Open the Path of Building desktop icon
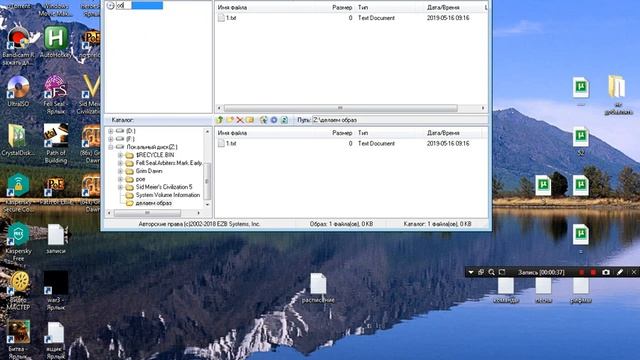This screenshot has width=640, height=360. 56,144
